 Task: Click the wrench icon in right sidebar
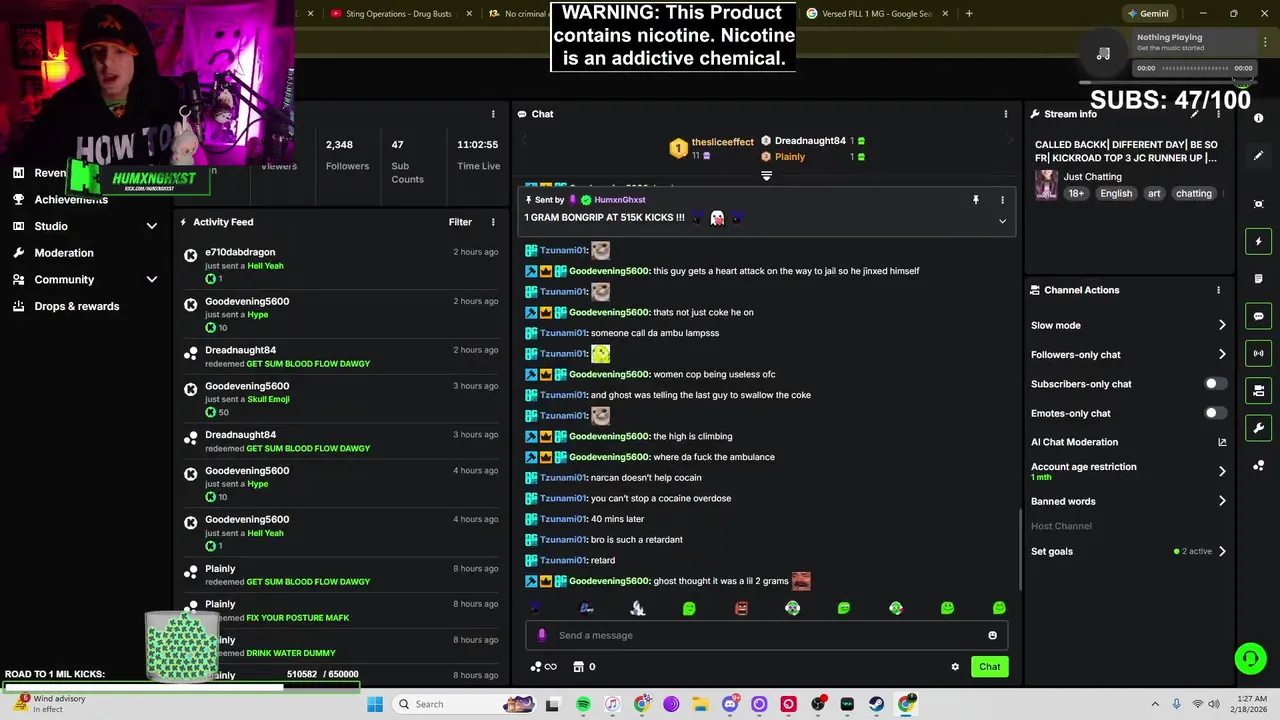point(1258,428)
